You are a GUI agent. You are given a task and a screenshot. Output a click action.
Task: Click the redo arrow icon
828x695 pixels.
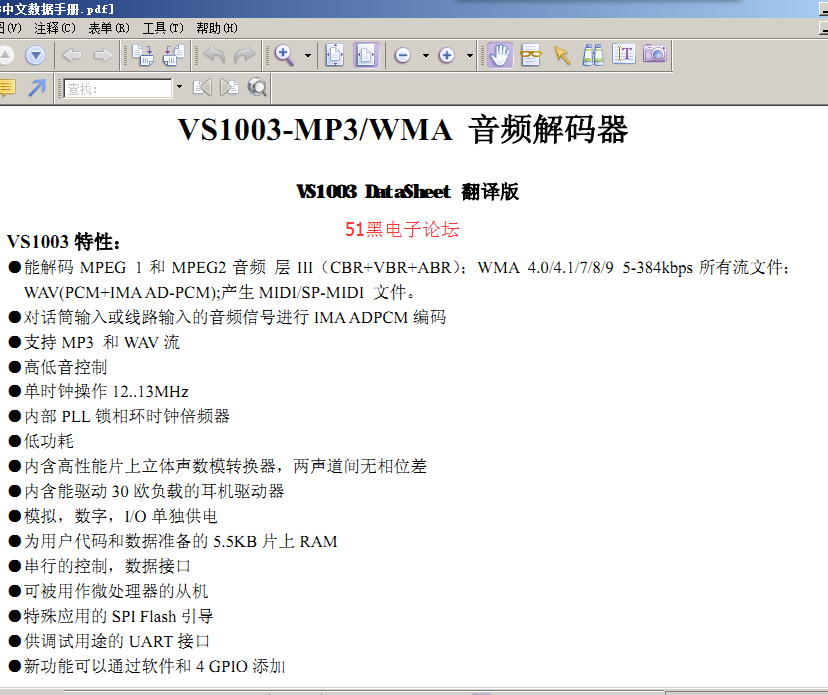click(x=244, y=55)
